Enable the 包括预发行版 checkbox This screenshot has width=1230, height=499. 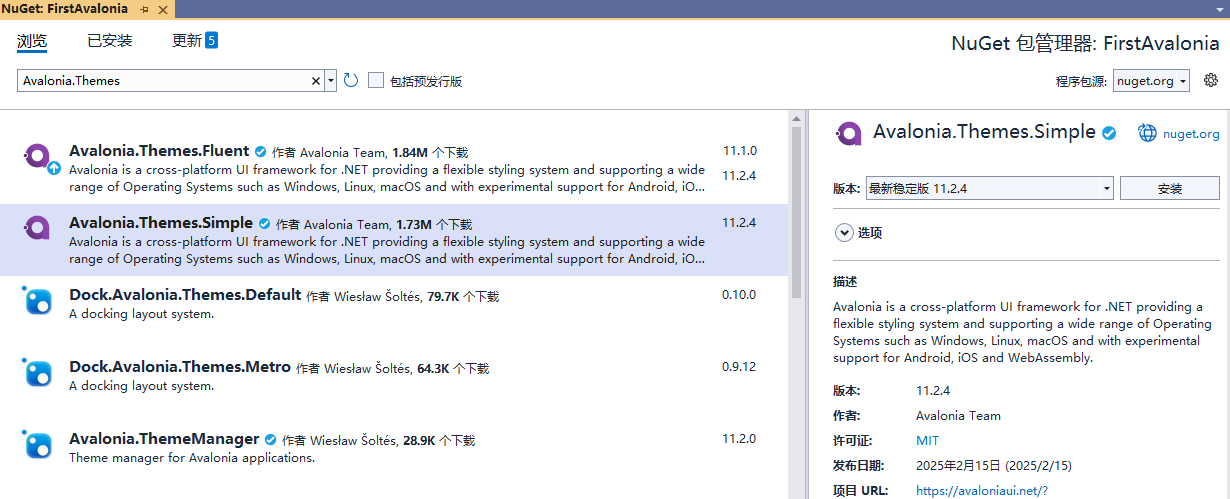[x=376, y=80]
